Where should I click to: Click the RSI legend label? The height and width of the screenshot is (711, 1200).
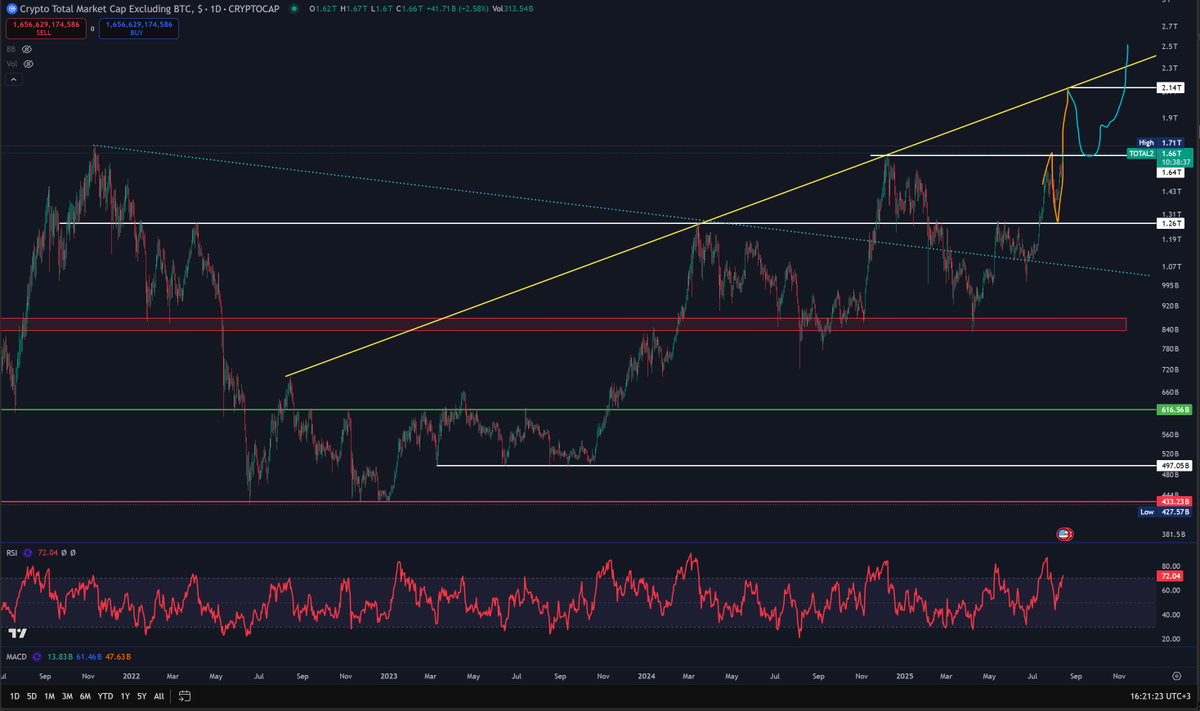pos(12,553)
